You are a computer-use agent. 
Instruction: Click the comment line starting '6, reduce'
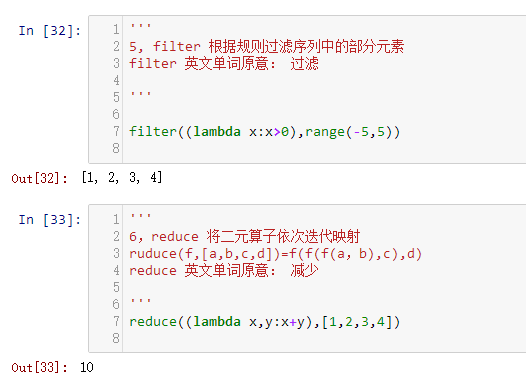(245, 236)
